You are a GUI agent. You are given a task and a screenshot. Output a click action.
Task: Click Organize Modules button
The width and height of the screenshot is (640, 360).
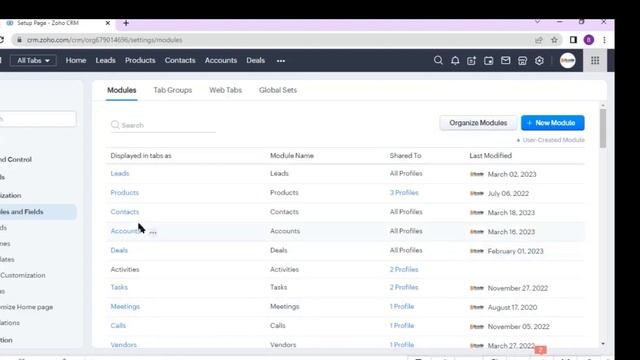pyautogui.click(x=478, y=123)
